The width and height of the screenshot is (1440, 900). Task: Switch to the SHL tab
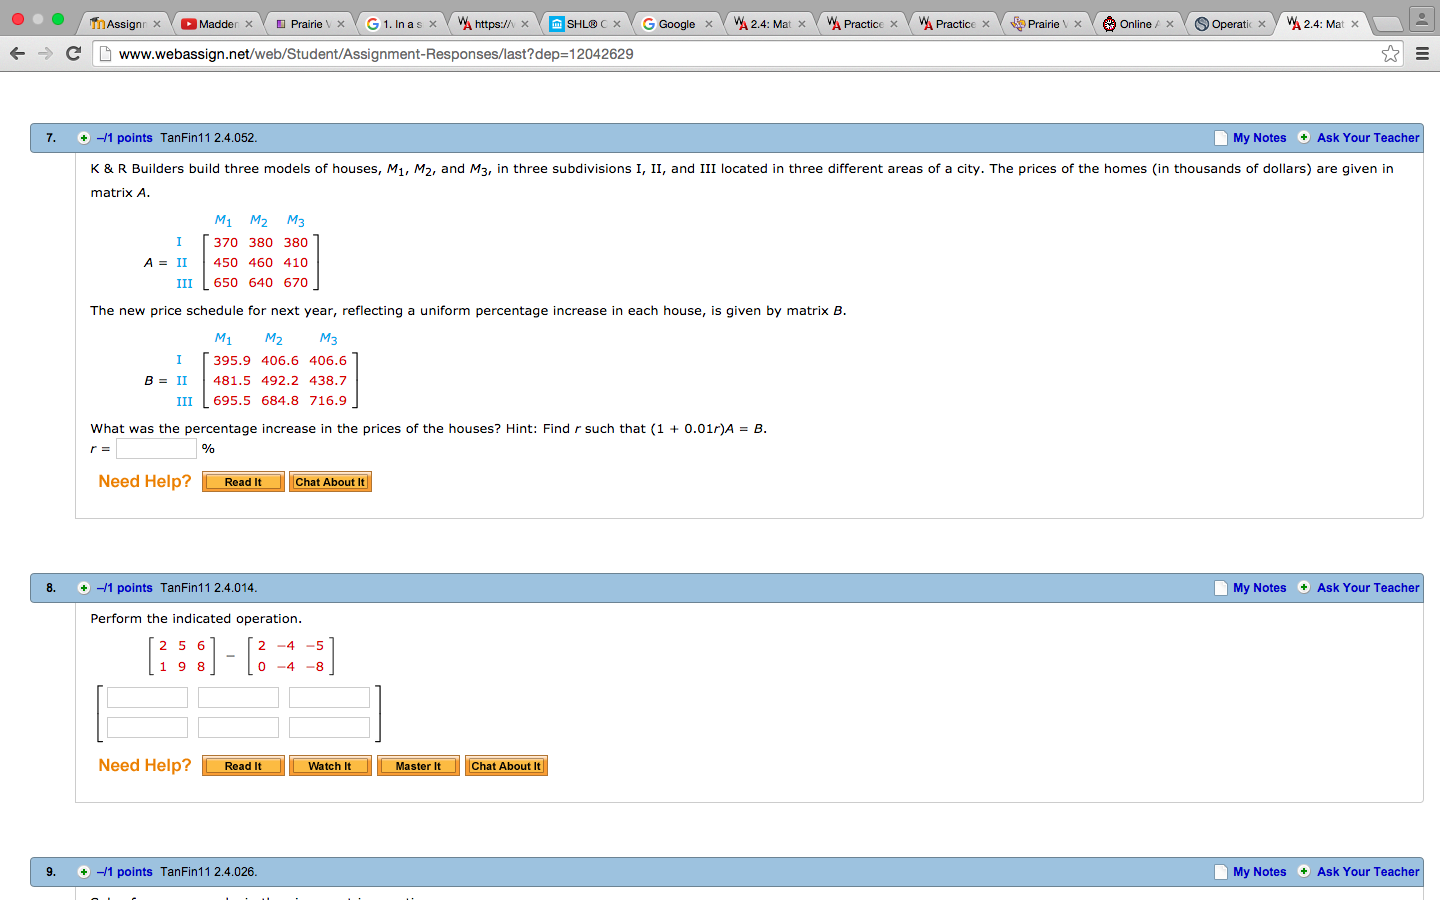pos(585,24)
